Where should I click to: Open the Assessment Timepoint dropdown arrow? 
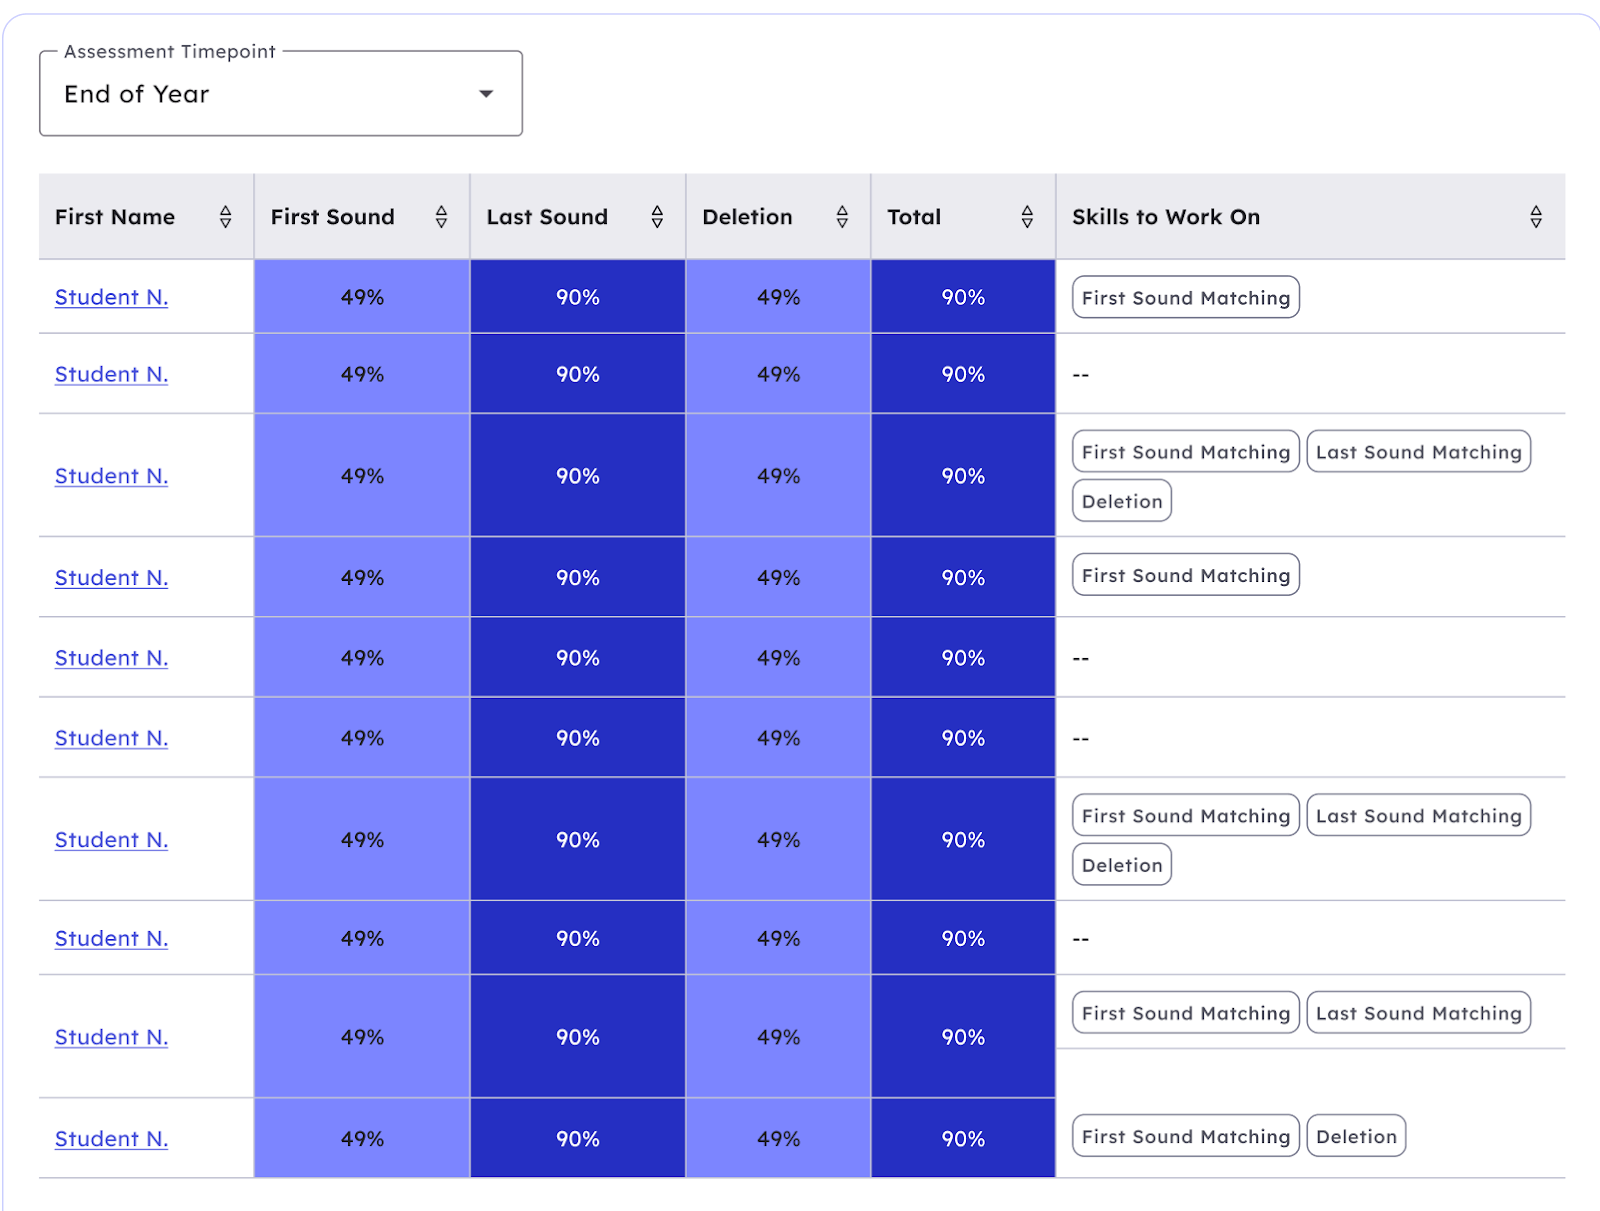(486, 94)
